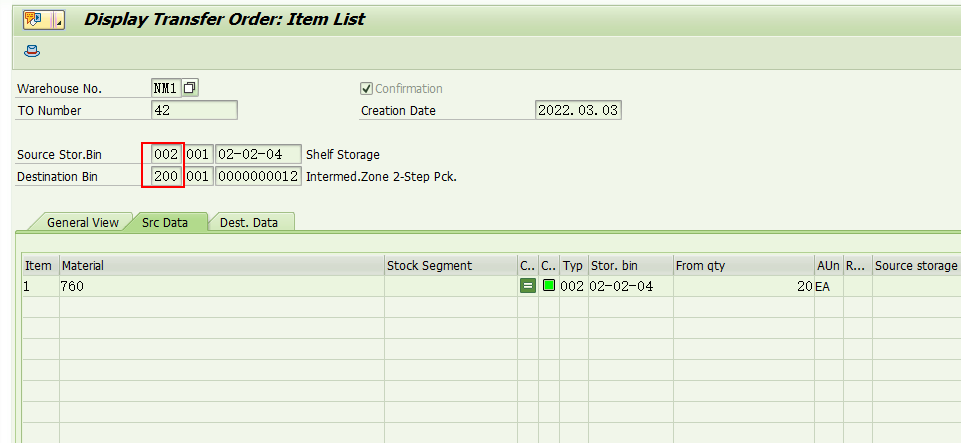
Task: Click the green status square in row 1
Action: 549,286
